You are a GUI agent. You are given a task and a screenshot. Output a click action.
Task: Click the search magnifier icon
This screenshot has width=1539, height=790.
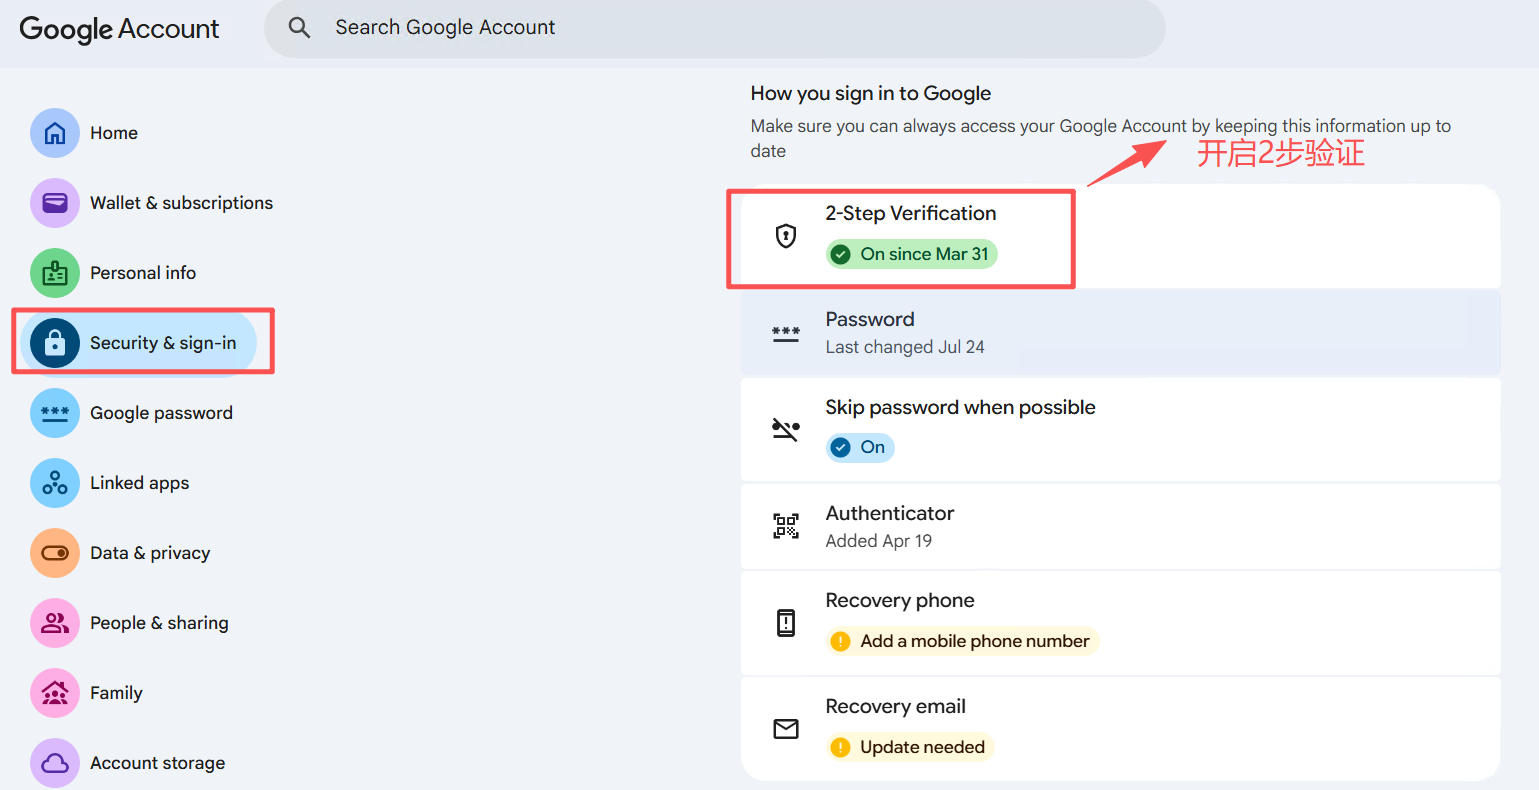coord(299,28)
